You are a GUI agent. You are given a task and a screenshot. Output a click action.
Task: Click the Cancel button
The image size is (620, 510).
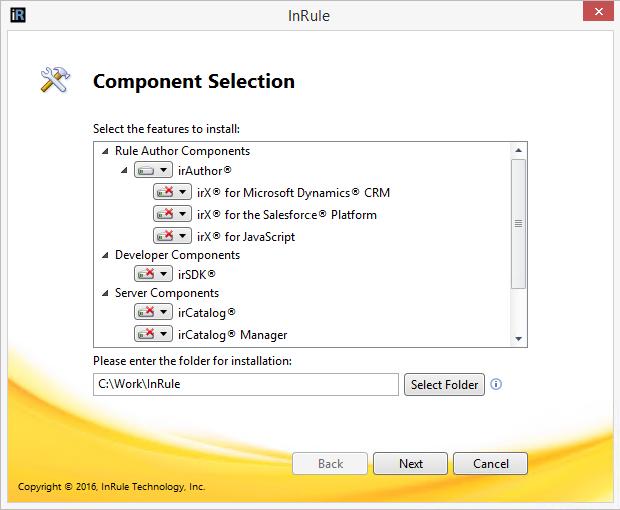[x=490, y=463]
